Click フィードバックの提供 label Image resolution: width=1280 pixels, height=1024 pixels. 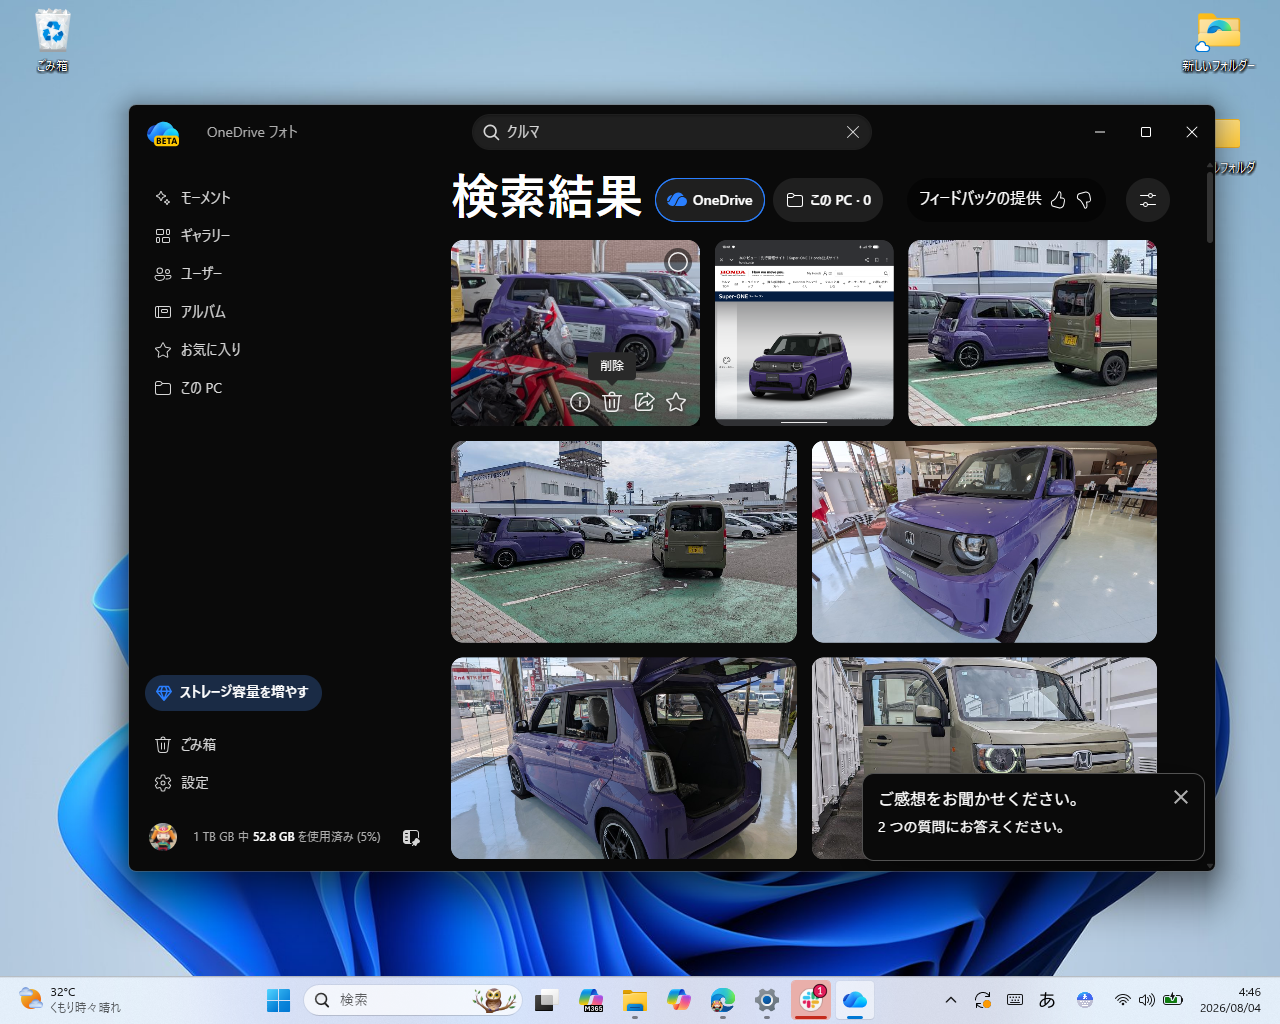[x=980, y=199]
